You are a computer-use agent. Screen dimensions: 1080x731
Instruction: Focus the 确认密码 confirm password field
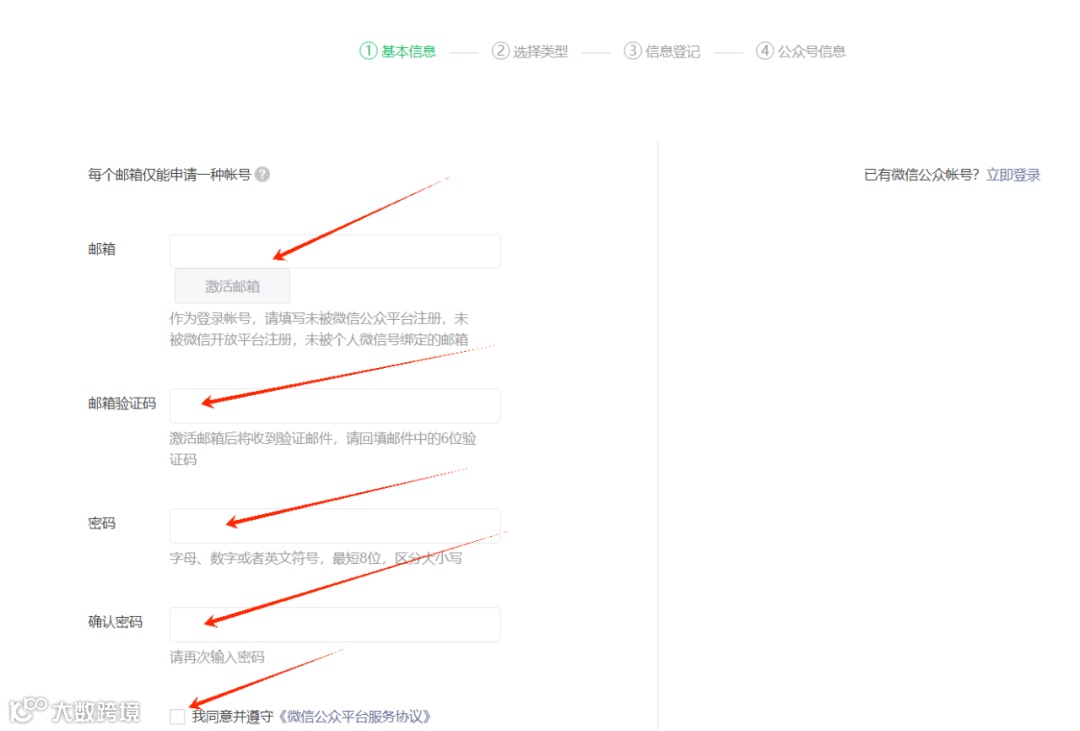click(x=335, y=624)
